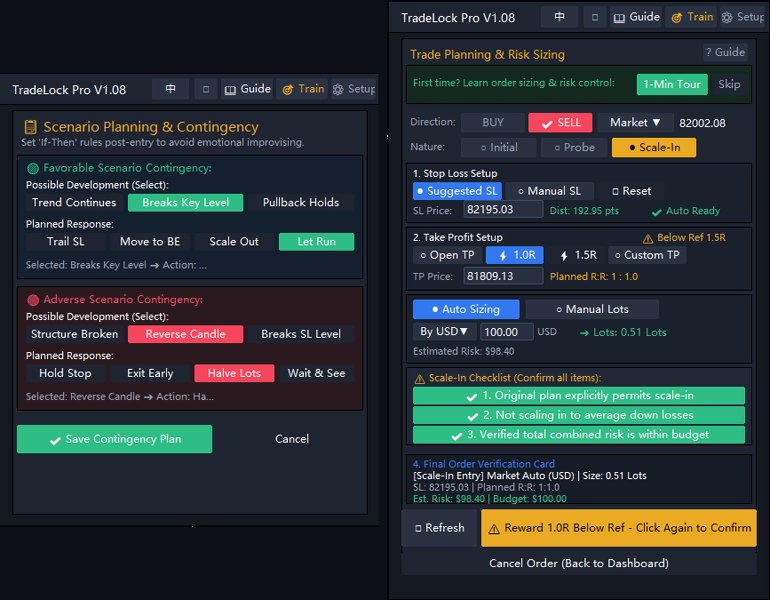This screenshot has width=770, height=600.
Task: Click the small square icon in left panel header
Action: pyautogui.click(x=206, y=89)
